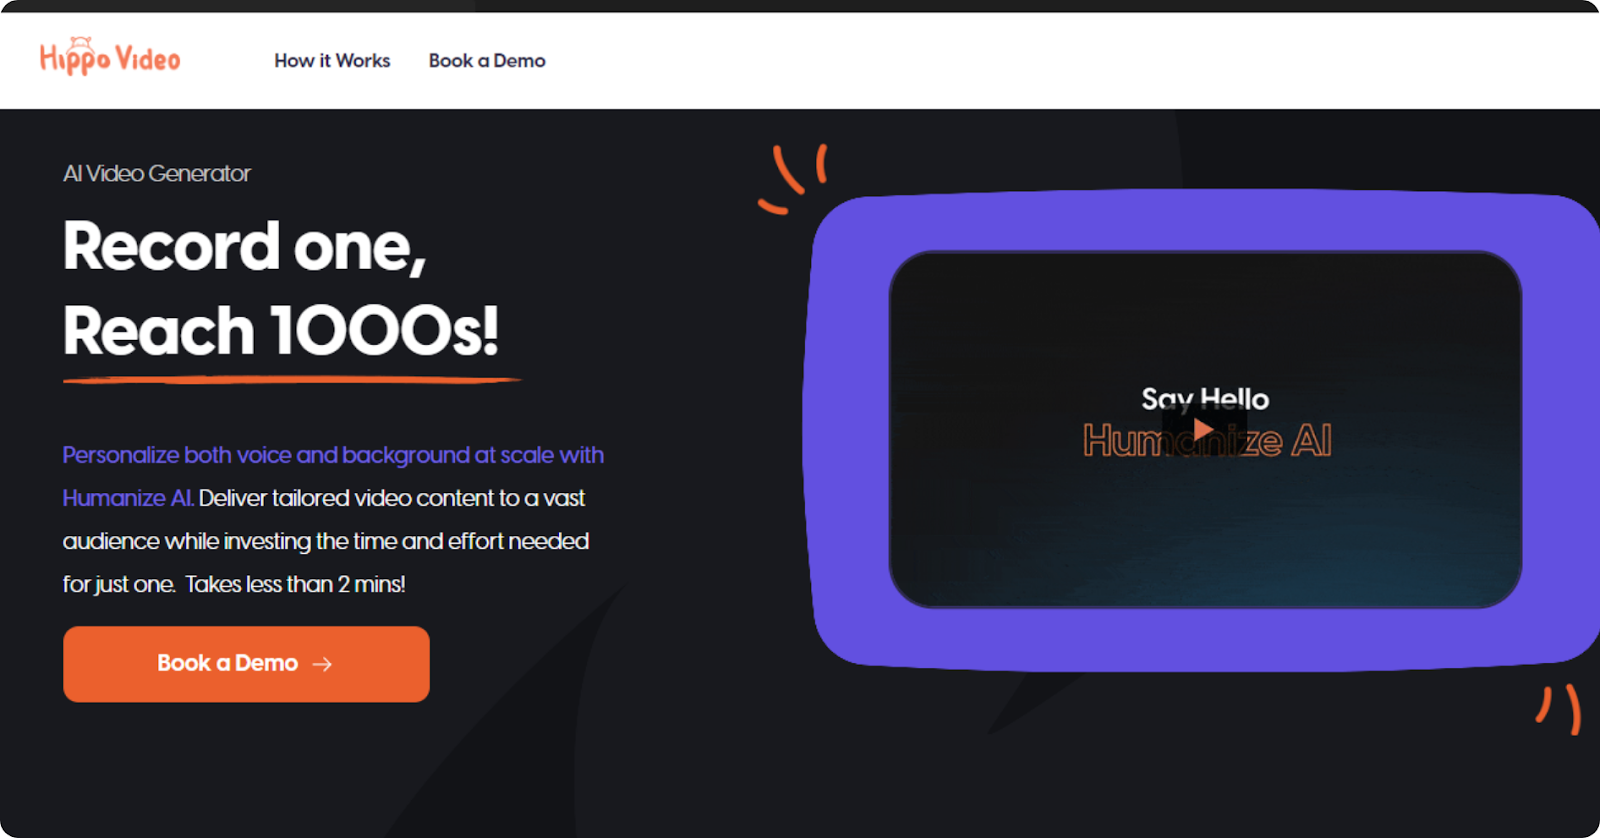Image resolution: width=1600 pixels, height=838 pixels.
Task: Click the 'Say Hello' text in the video
Action: click(x=1205, y=399)
